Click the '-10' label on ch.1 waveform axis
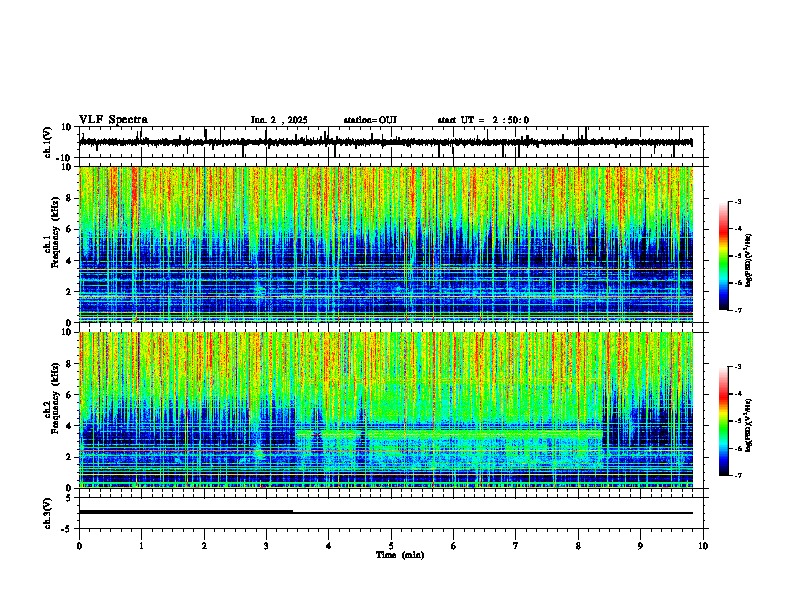 [x=65, y=158]
